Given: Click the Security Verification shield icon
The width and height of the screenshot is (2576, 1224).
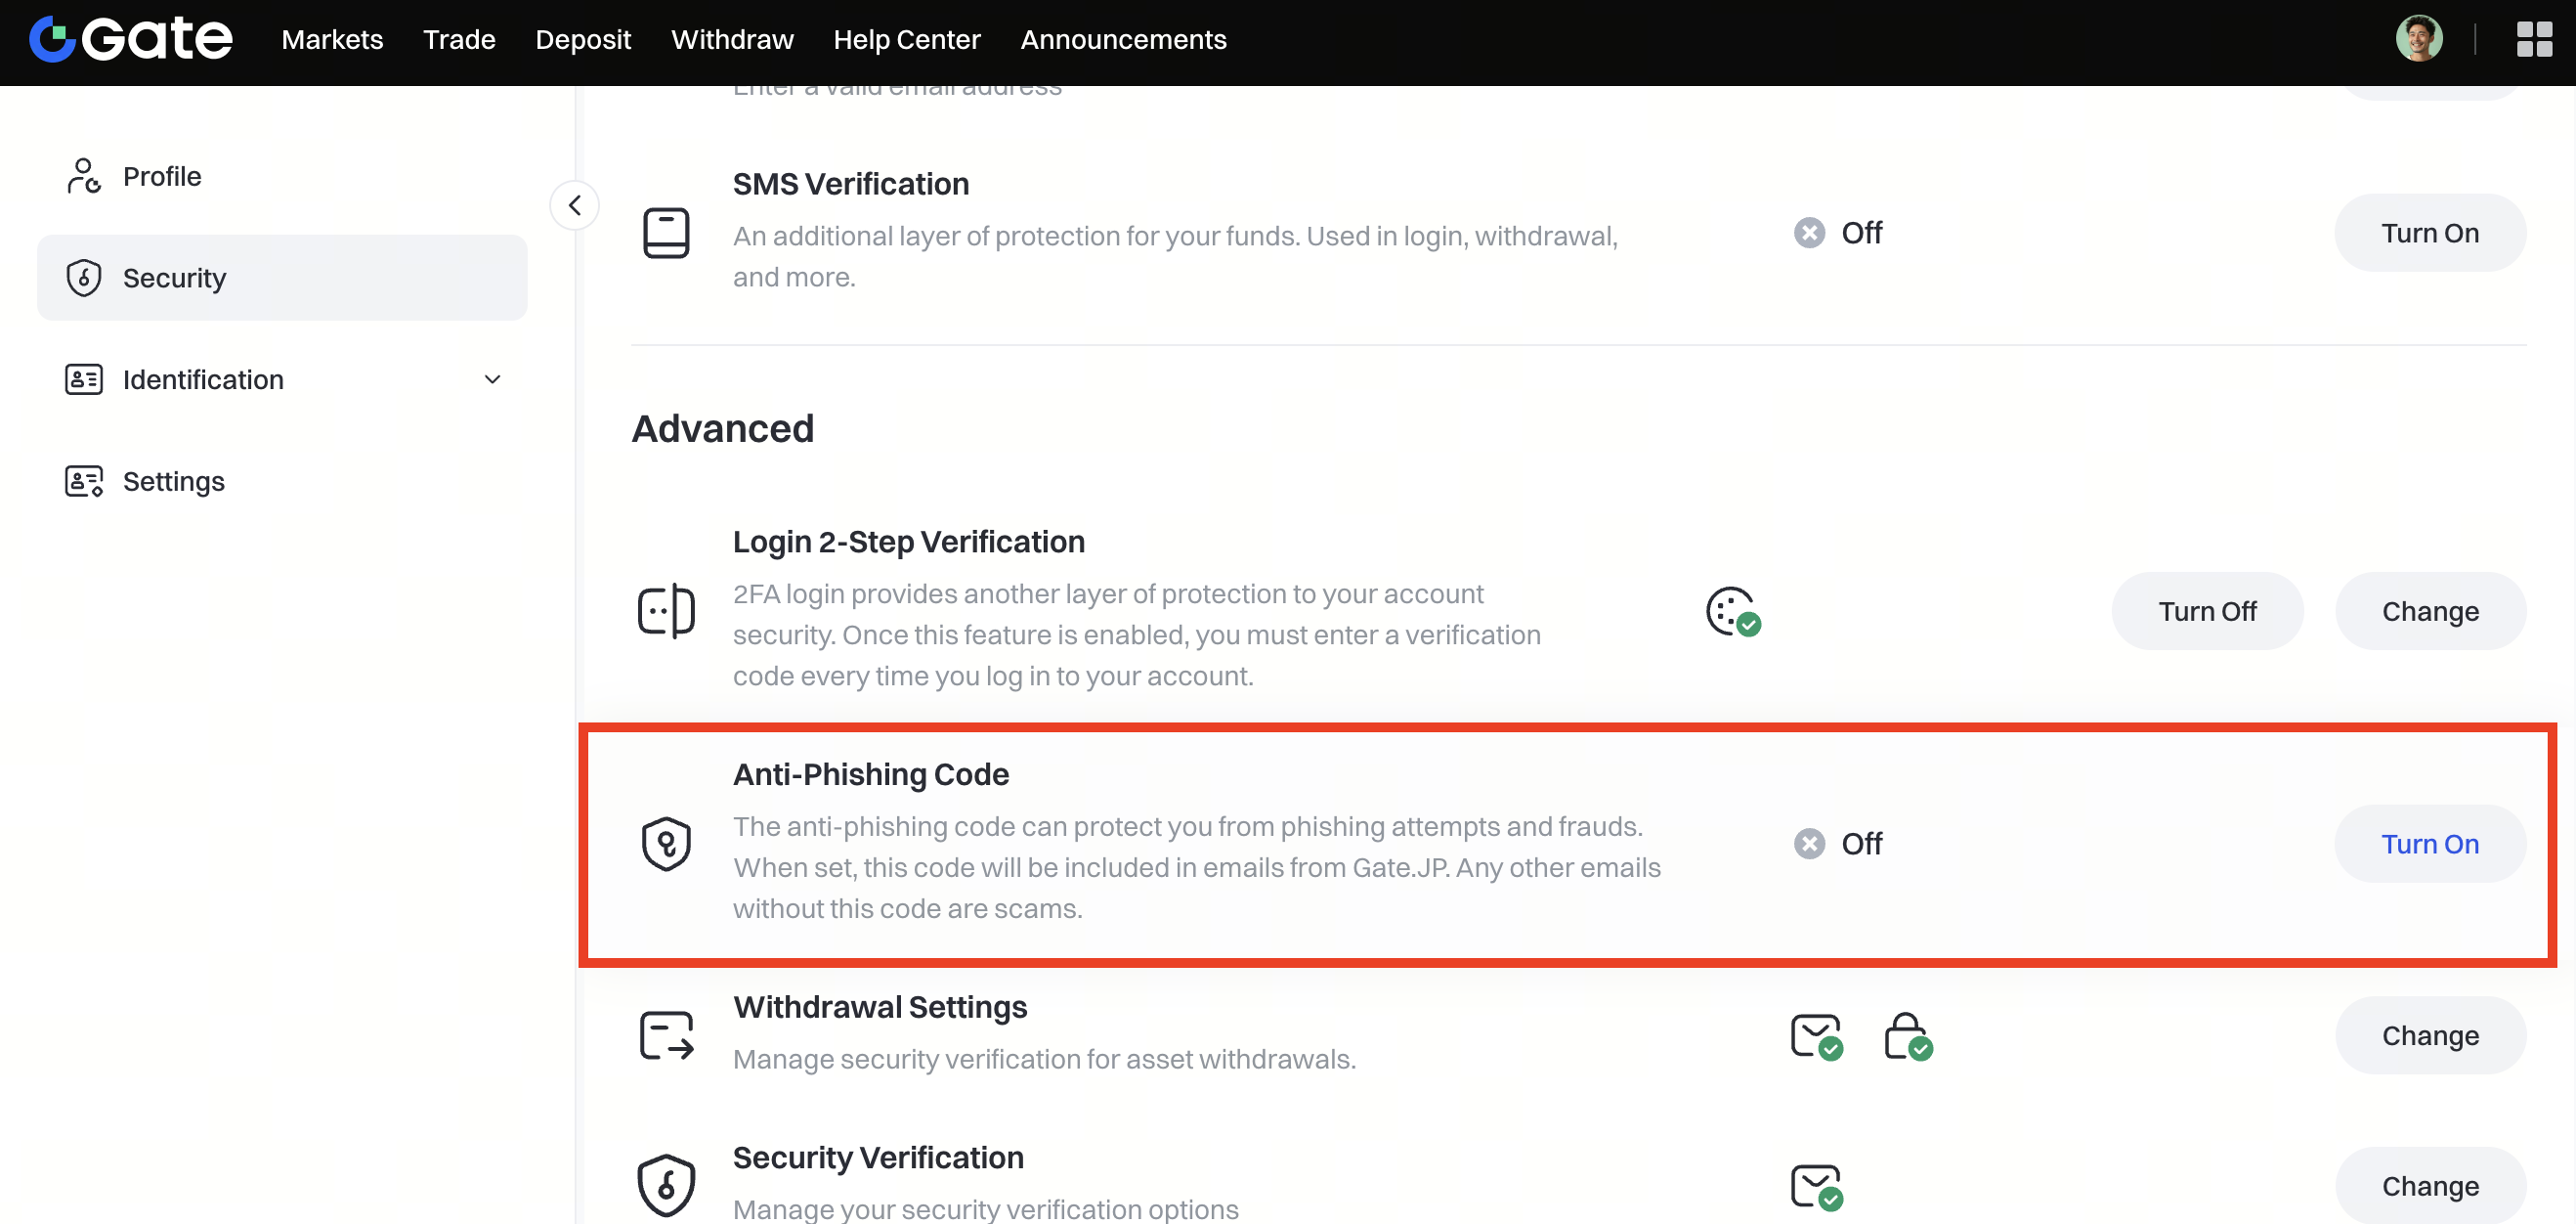Looking at the screenshot, I should [666, 1185].
